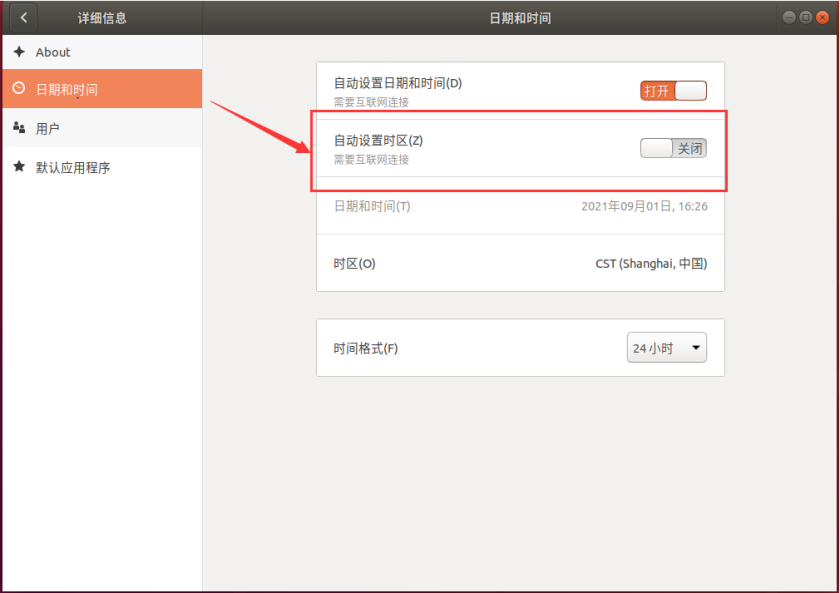
Task: Open the 用户 settings panel
Action: [x=102, y=127]
